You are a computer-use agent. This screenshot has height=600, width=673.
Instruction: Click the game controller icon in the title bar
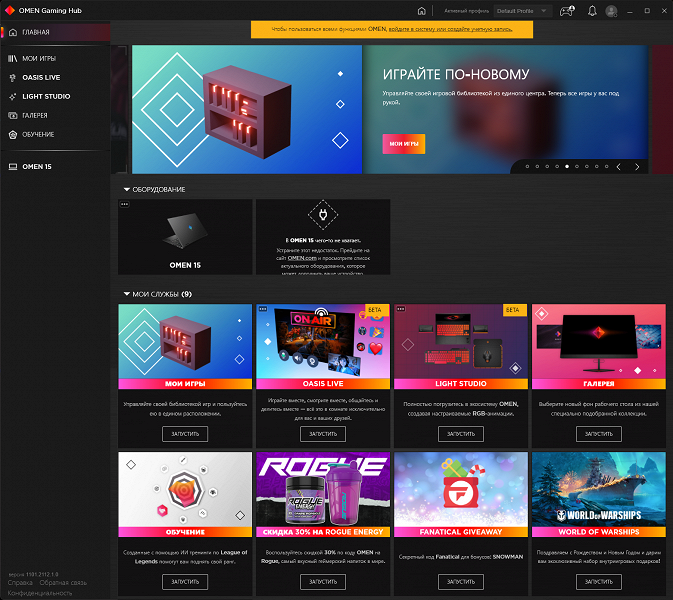coord(567,11)
